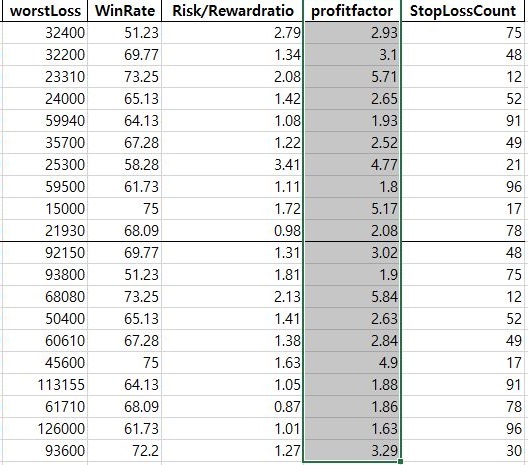
Task: Select worstLoss cell 32400
Action: [45, 33]
